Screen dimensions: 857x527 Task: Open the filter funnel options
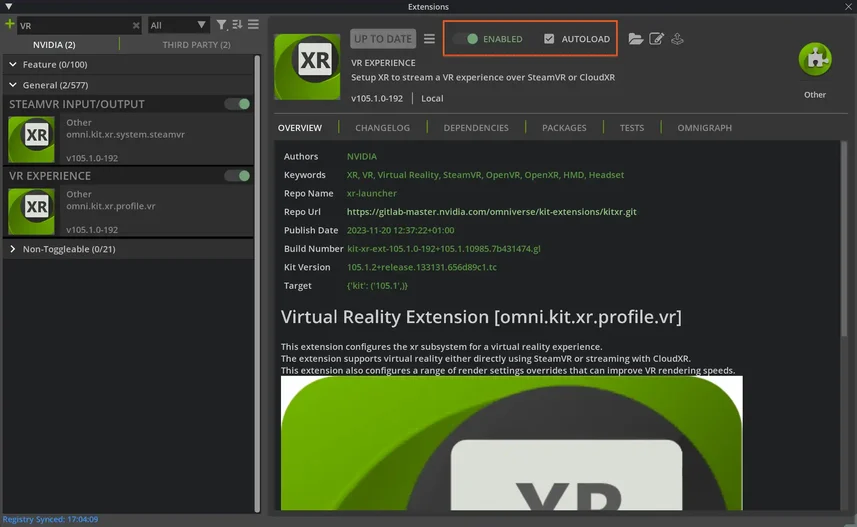click(221, 25)
